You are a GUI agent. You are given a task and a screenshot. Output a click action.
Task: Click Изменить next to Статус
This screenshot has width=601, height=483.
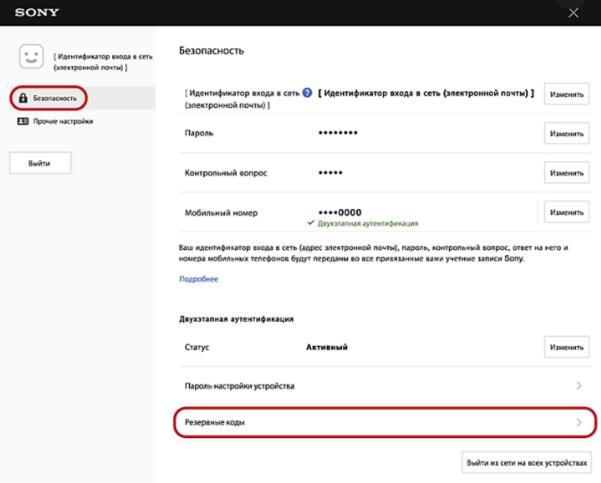coord(566,347)
